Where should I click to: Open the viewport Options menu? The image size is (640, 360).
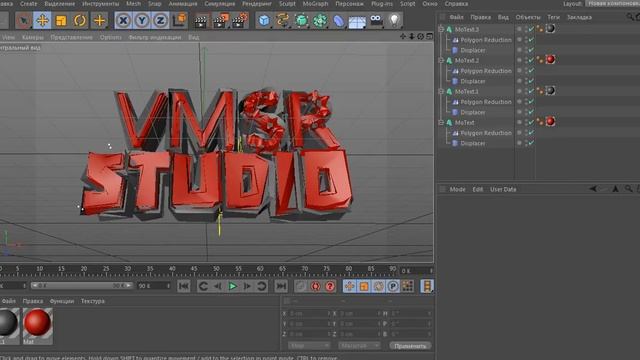[x=111, y=37]
